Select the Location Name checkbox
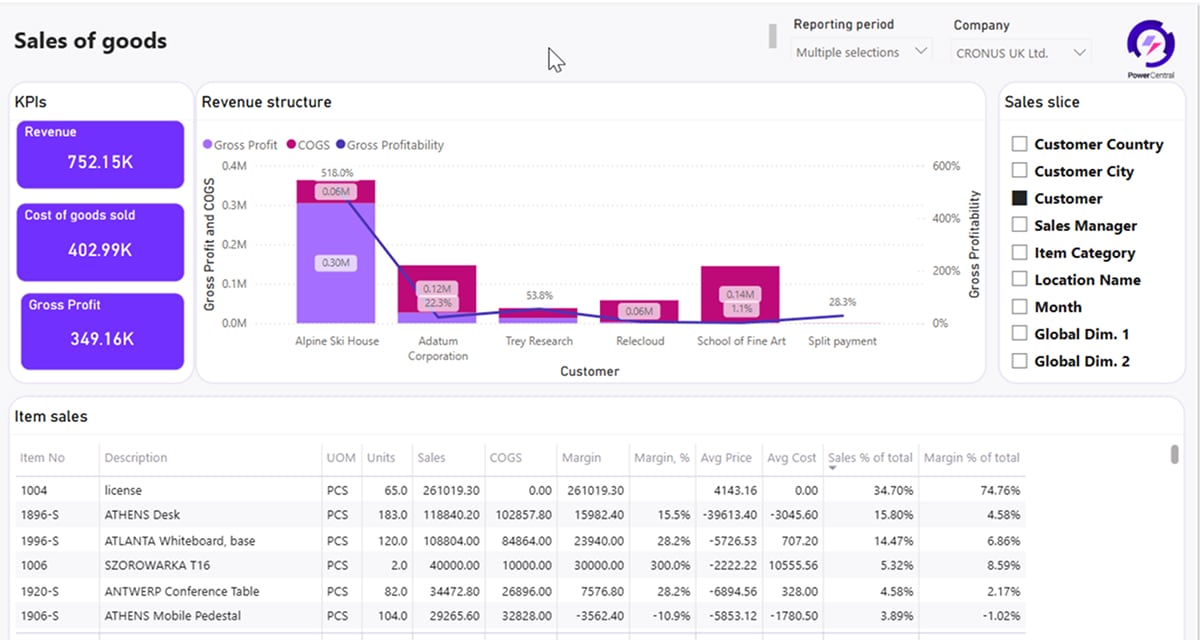Viewport: 1200px width, 640px height. [1019, 279]
